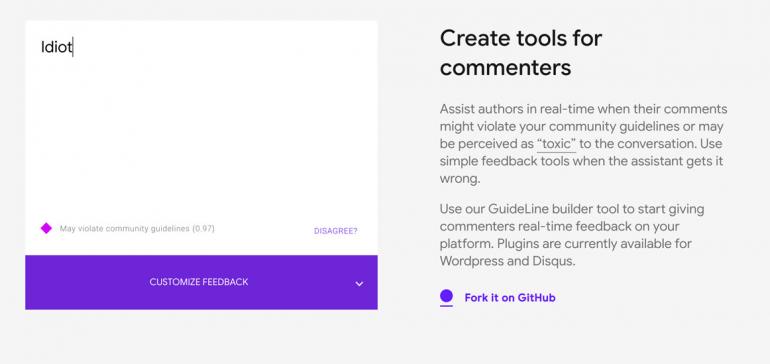This screenshot has height=364, width=770.
Task: Click the purple diamond toxicity indicator icon
Action: click(x=46, y=228)
